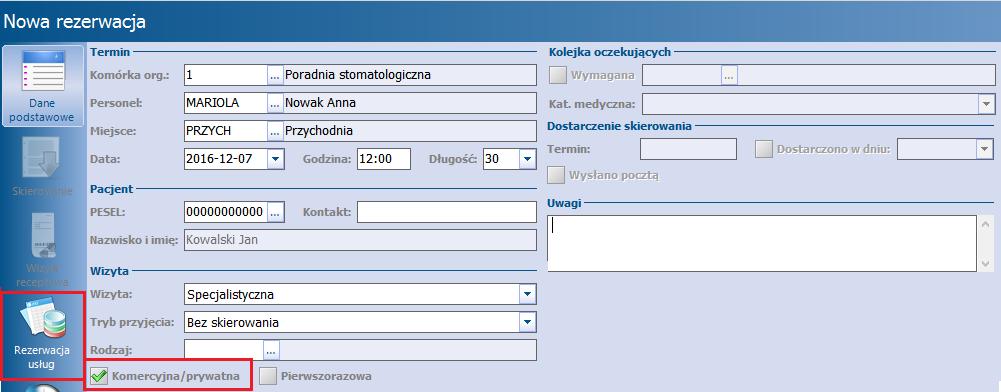Screen dimensions: 1001x392
Task: Click the Przychodnia place name
Action: 319,131
